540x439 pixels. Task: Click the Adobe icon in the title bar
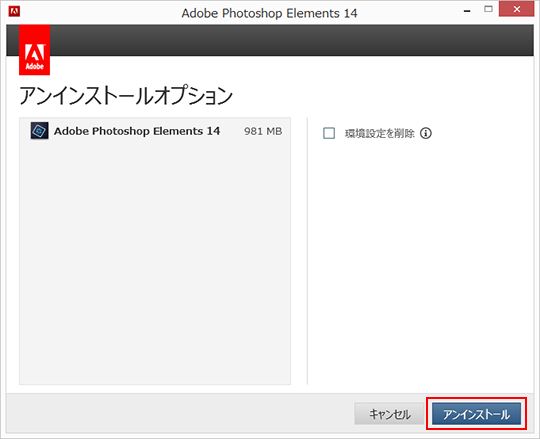14,11
